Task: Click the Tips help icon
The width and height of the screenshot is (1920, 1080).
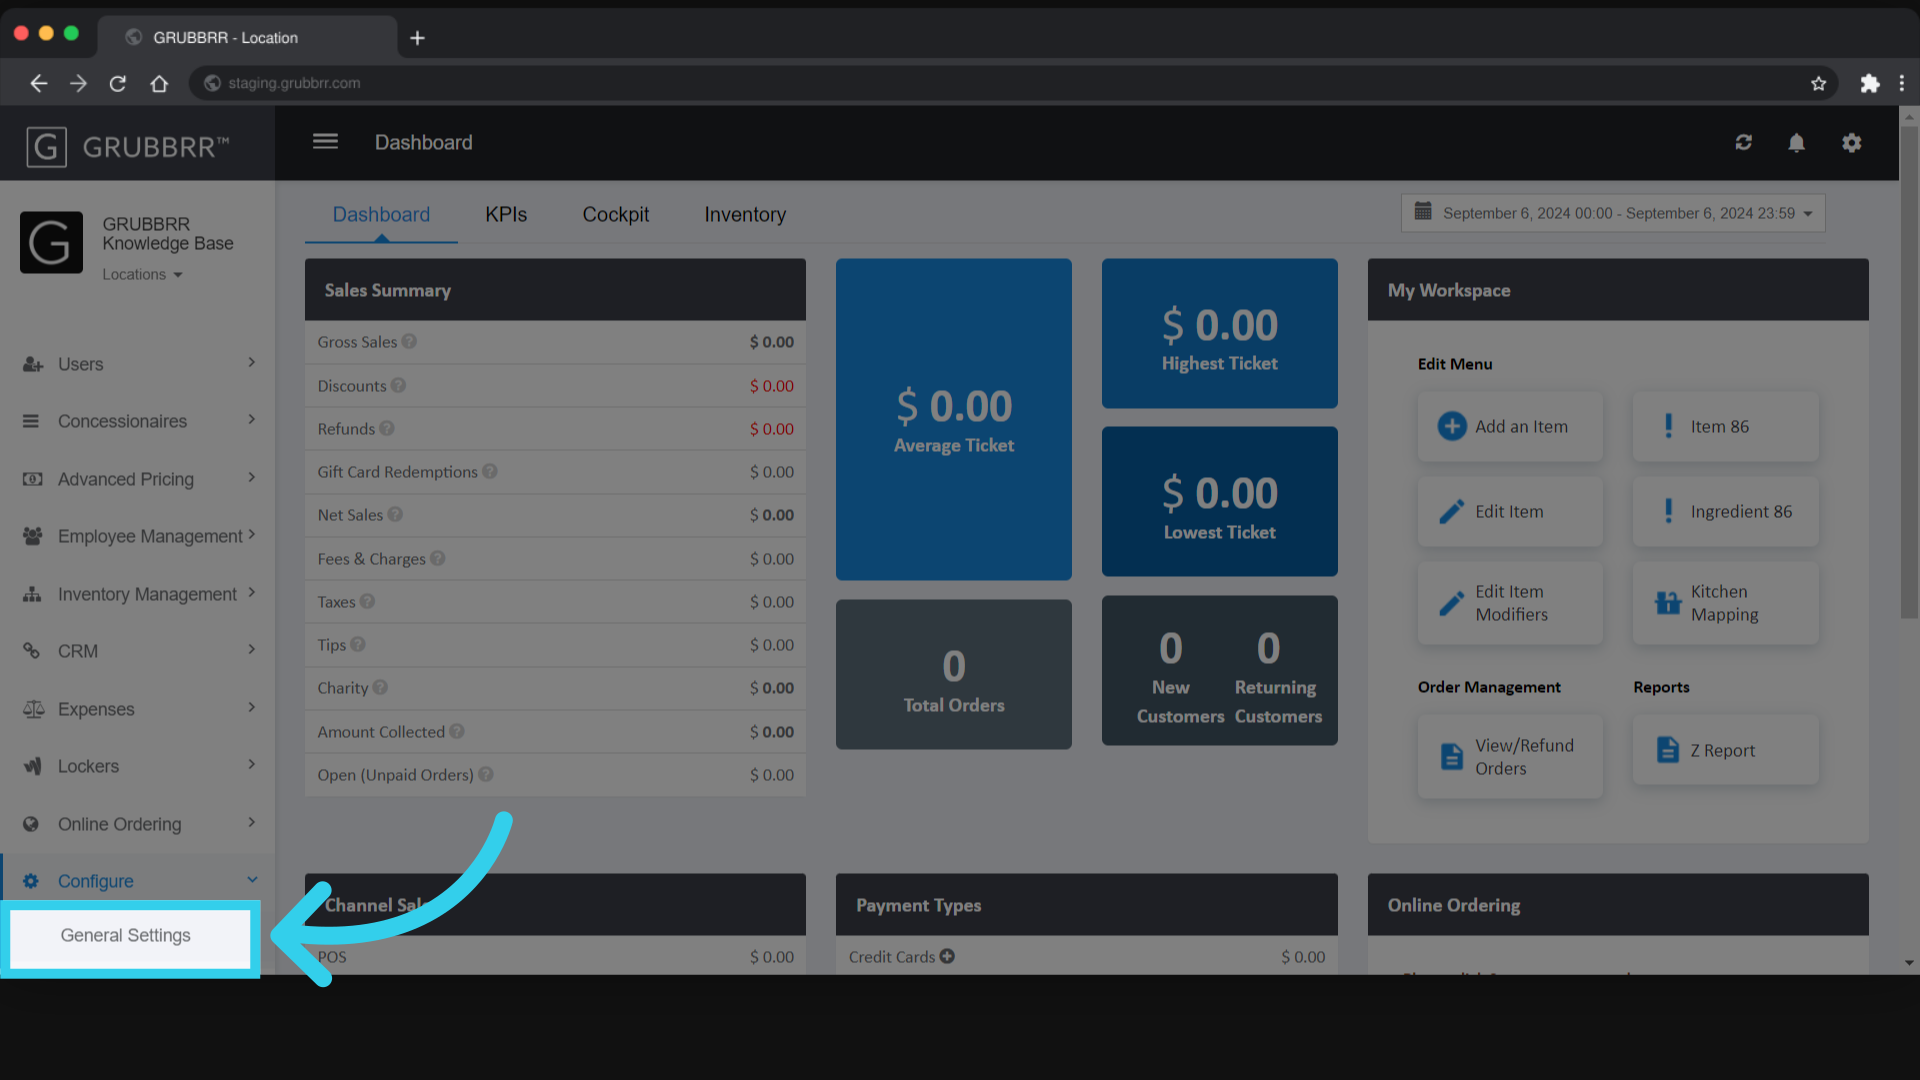Action: (358, 644)
